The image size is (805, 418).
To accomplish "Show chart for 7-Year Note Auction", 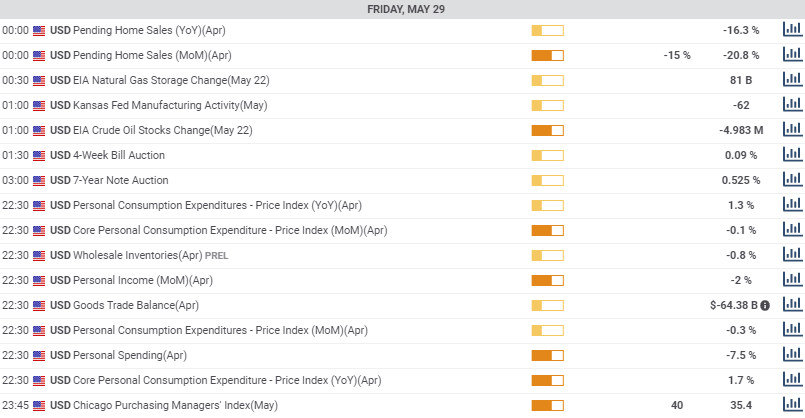I will tap(792, 180).
